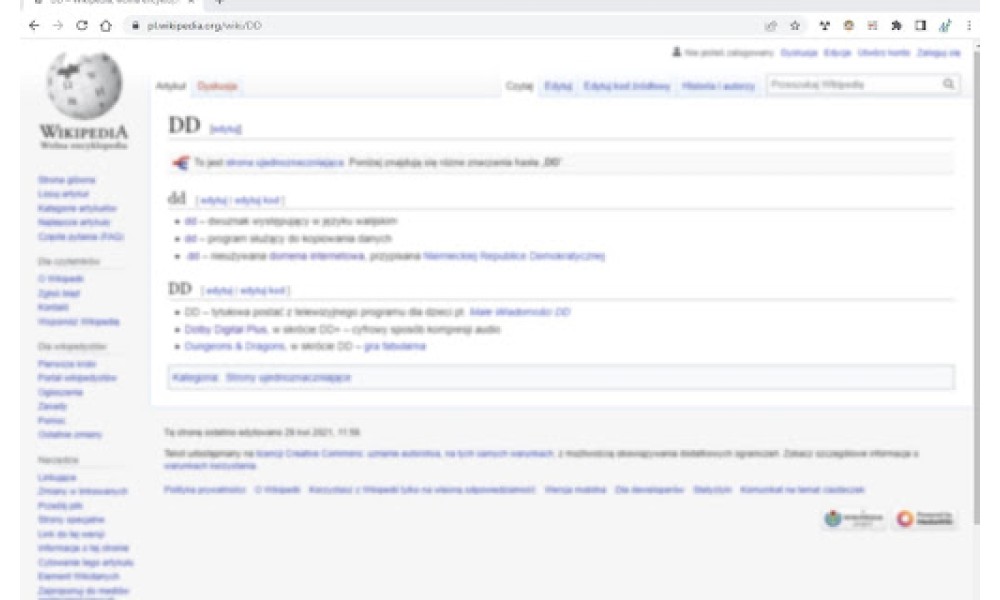The height and width of the screenshot is (600, 1000).
Task: View site security info via lock icon
Action: pos(135,26)
